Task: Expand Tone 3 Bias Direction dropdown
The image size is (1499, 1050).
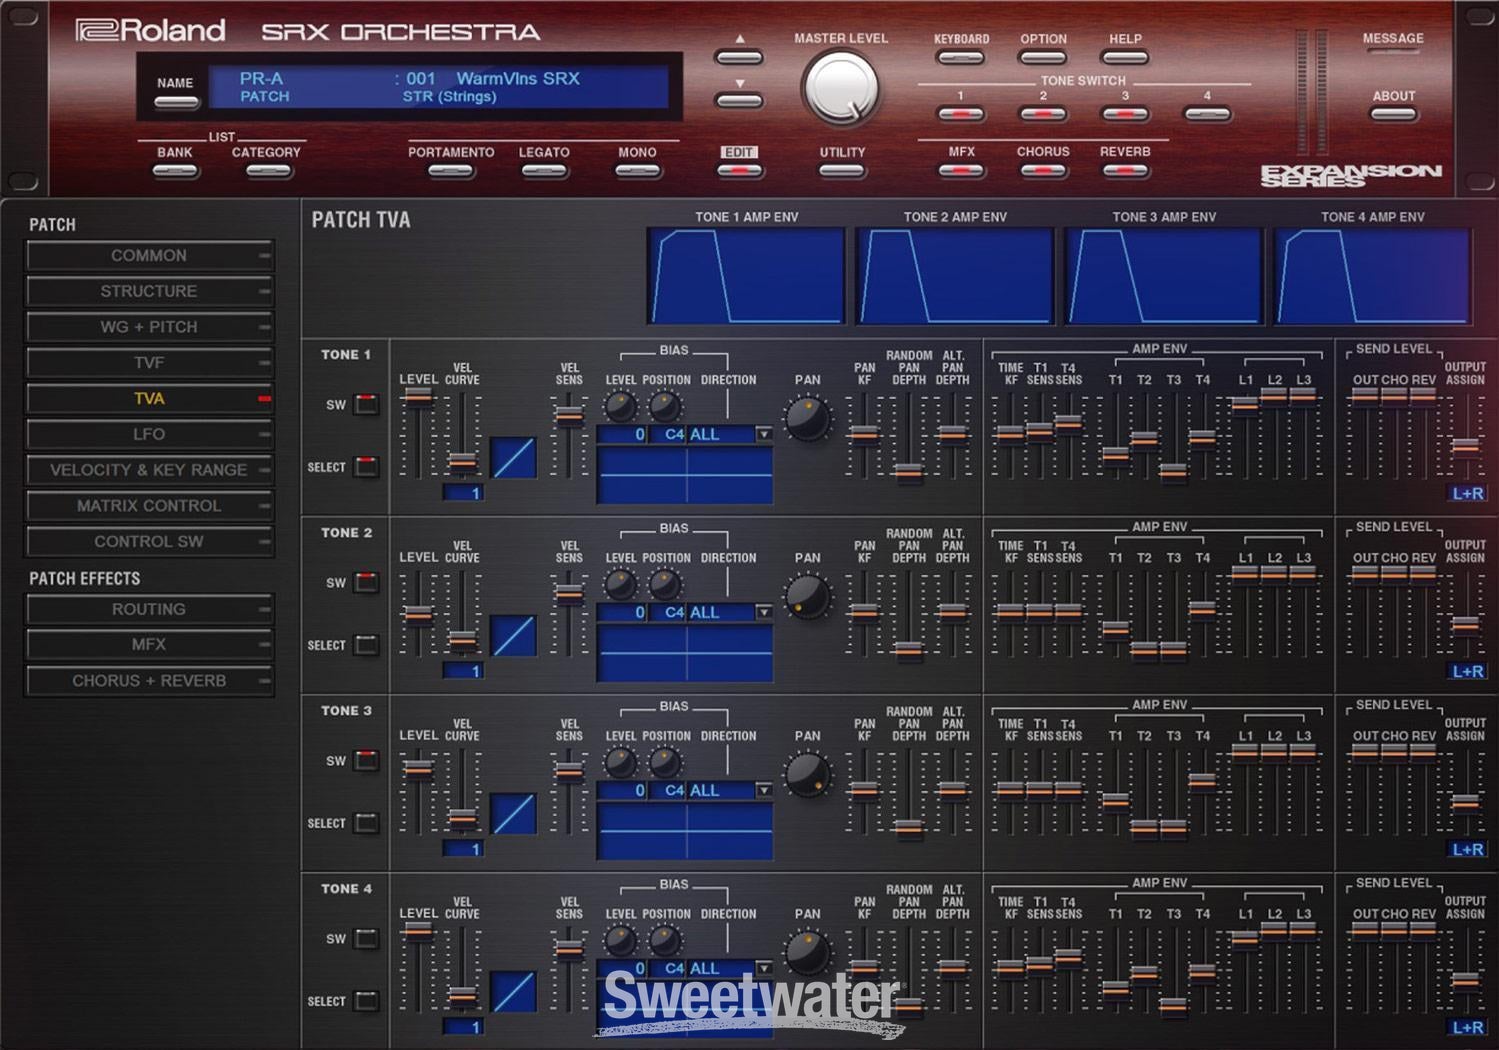Action: 764,790
